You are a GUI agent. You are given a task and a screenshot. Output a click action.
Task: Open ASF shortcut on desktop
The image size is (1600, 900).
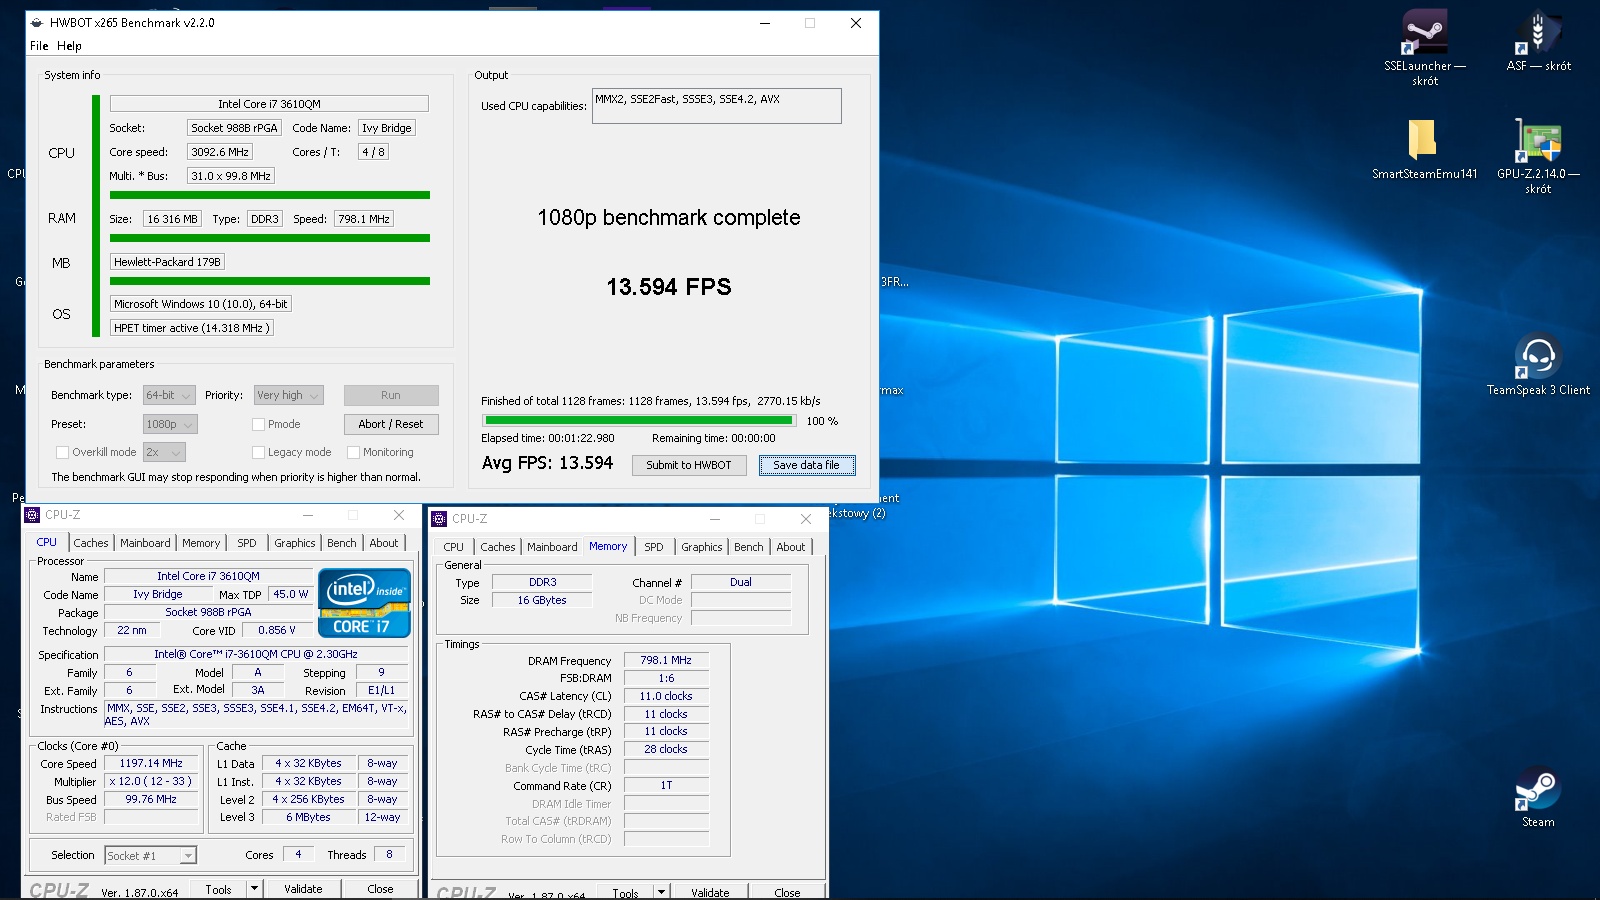pyautogui.click(x=1538, y=42)
